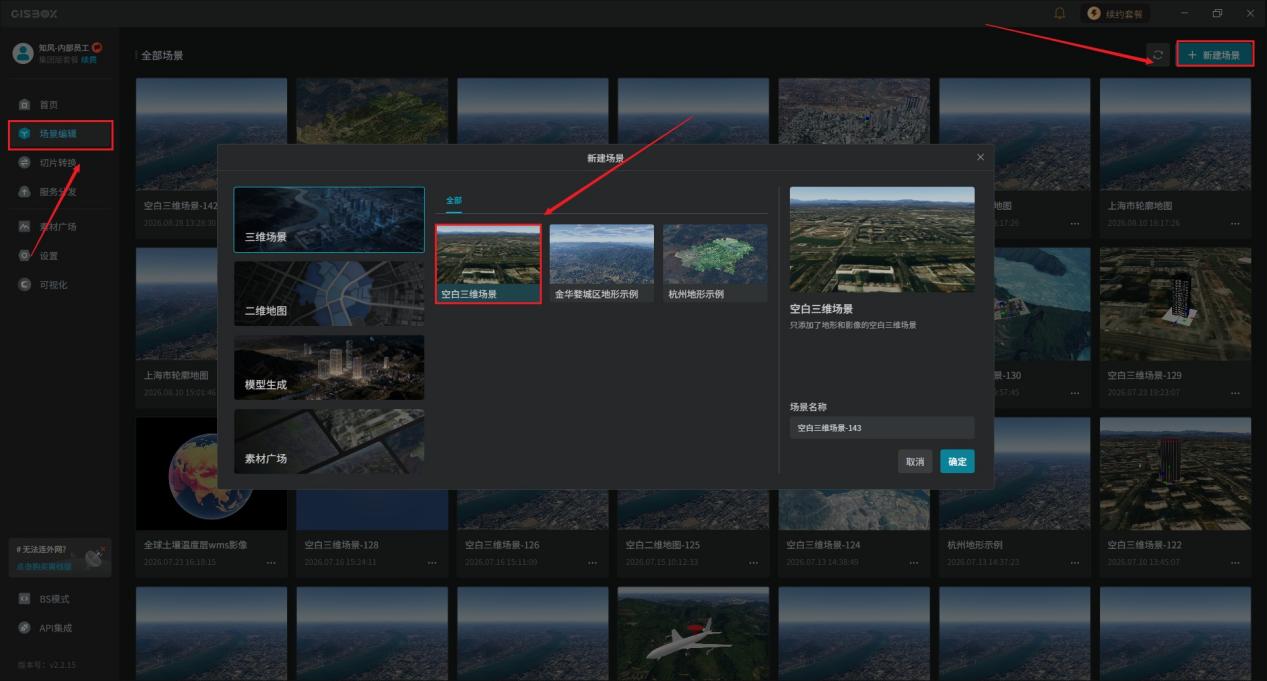Click the 续费 renew link under username
The width and height of the screenshot is (1267, 681).
click(89, 60)
